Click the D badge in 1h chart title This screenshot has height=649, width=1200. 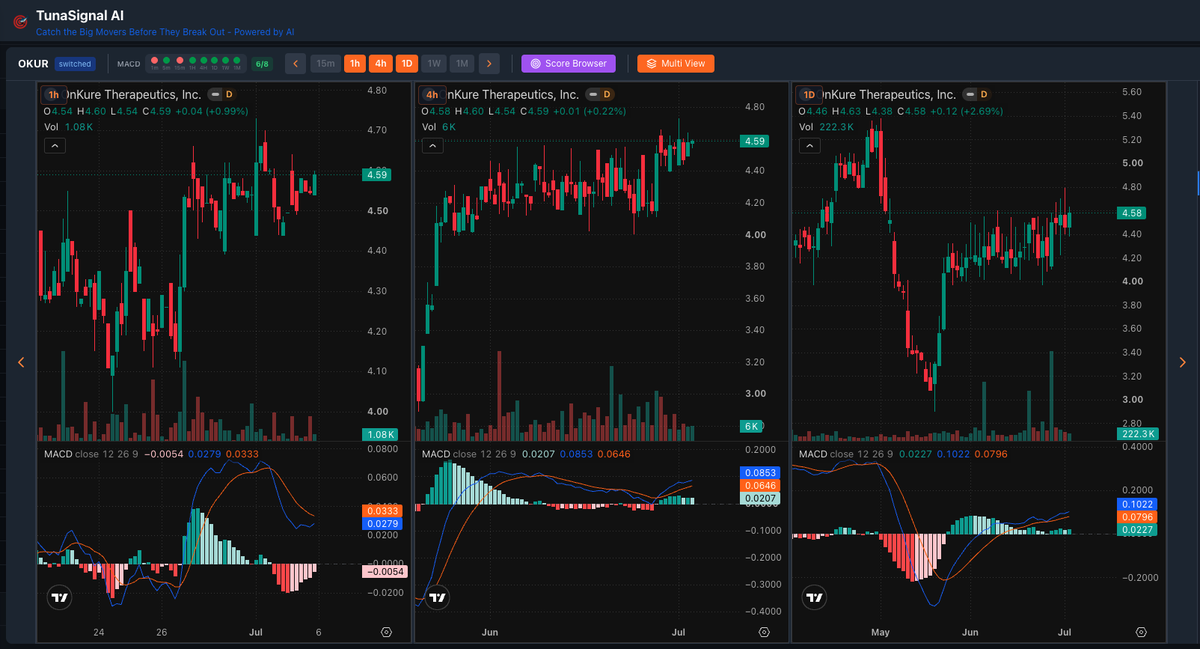tap(229, 94)
